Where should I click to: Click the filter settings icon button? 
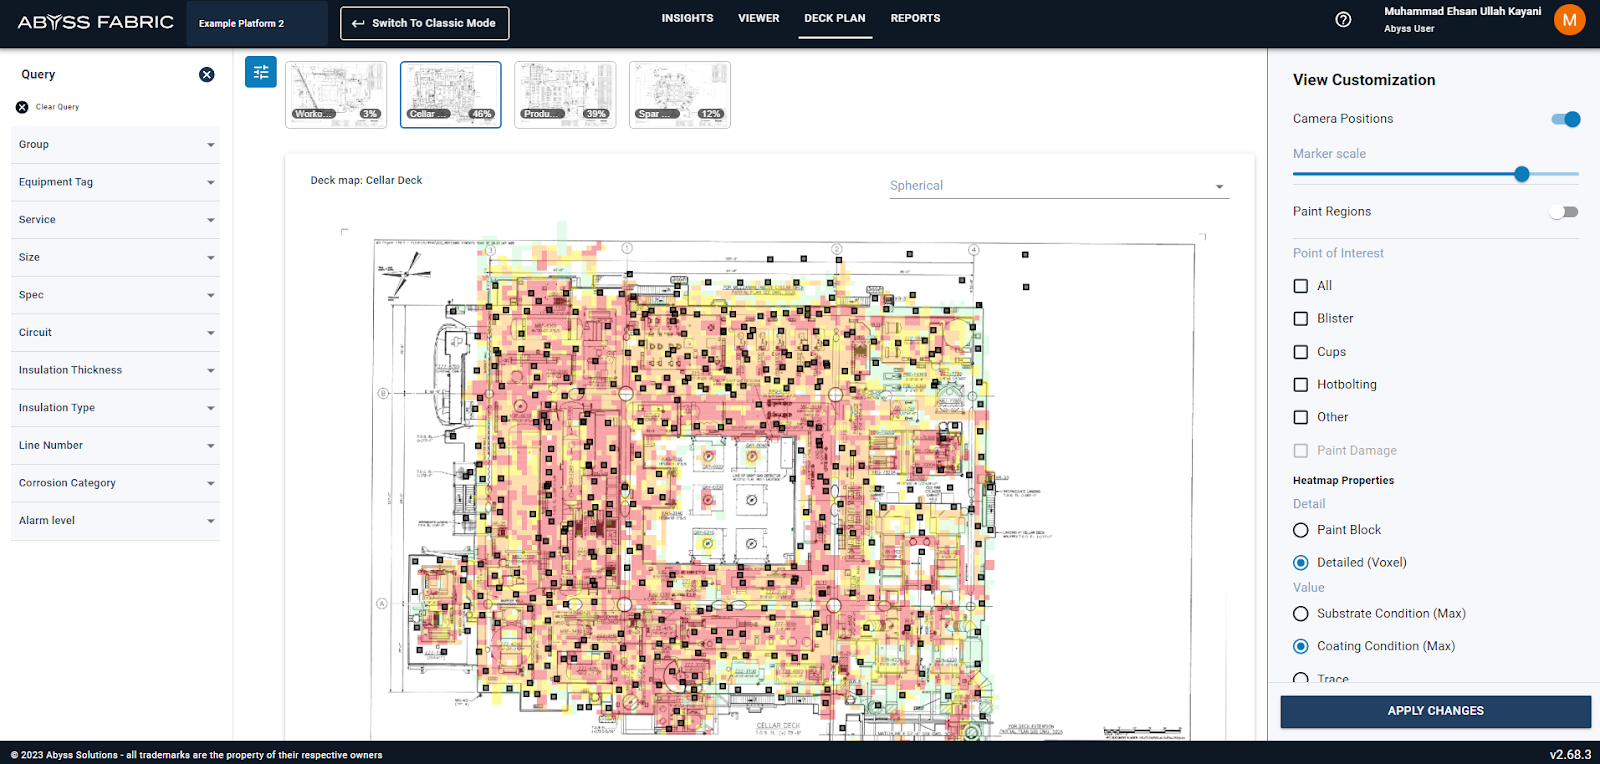coord(261,72)
